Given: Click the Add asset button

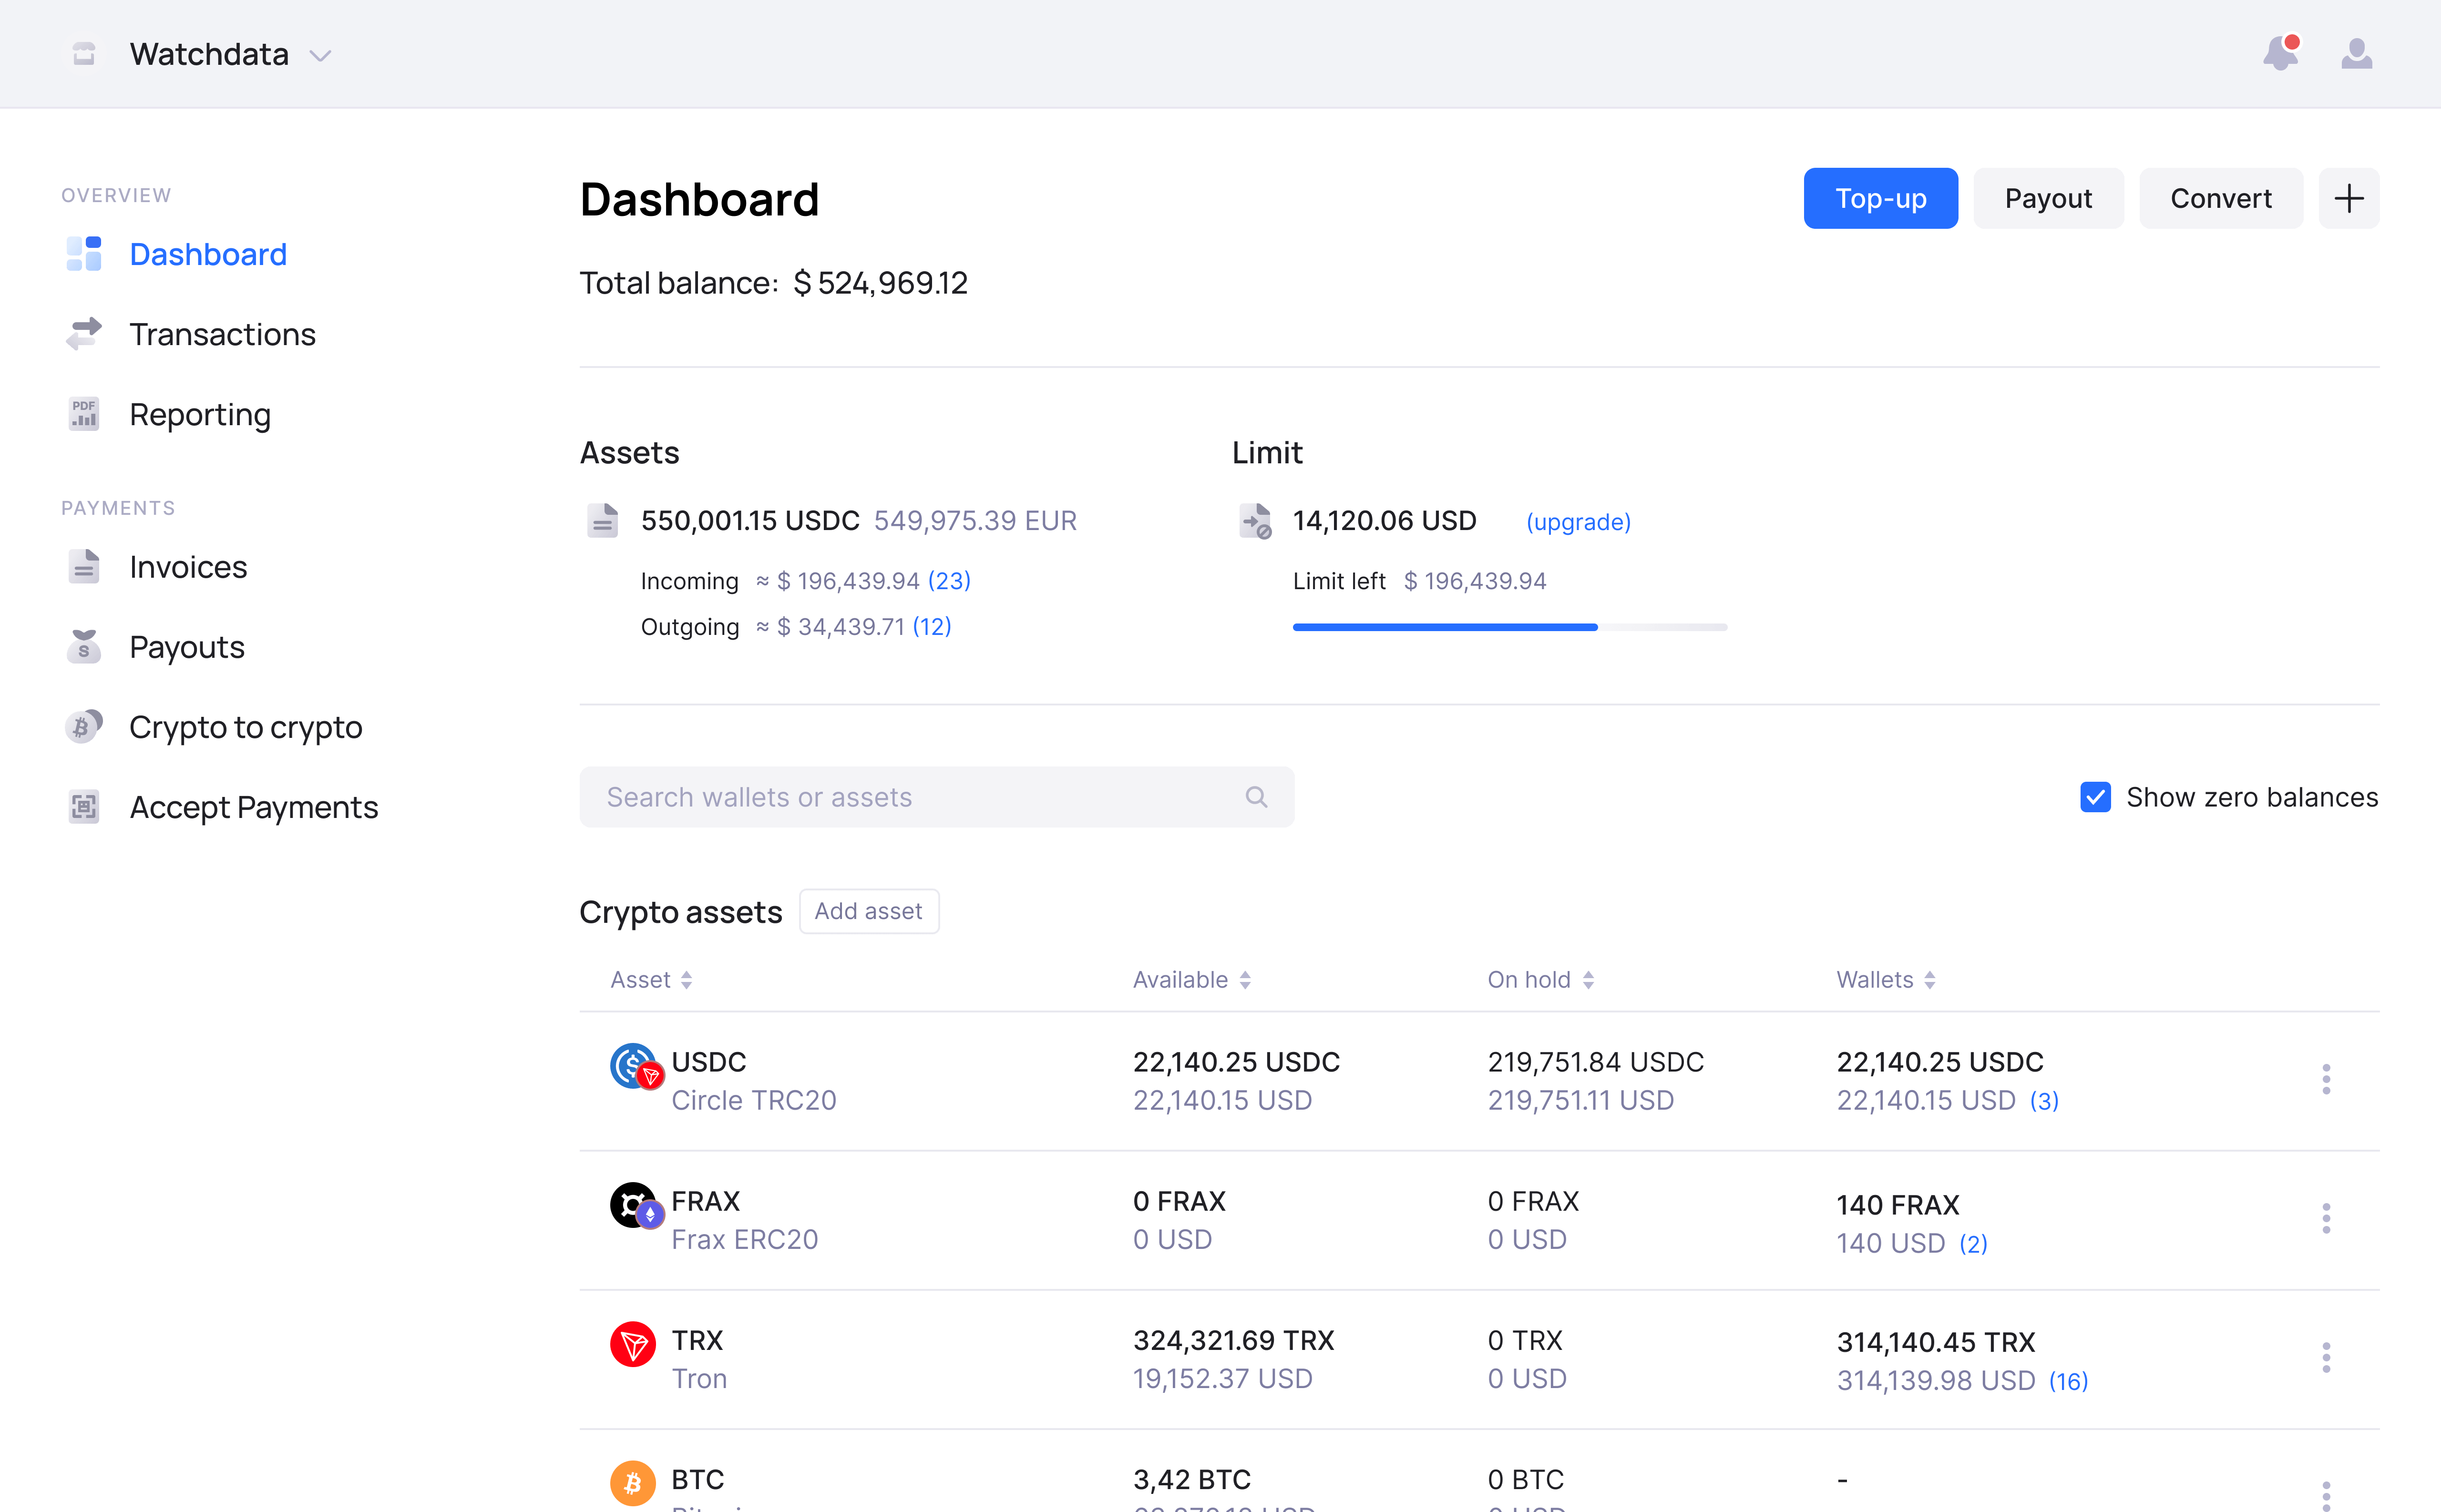Looking at the screenshot, I should 868,911.
